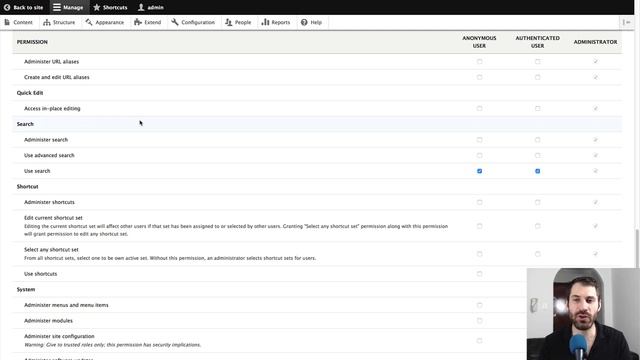Click the admin toolbar tab

tap(151, 7)
